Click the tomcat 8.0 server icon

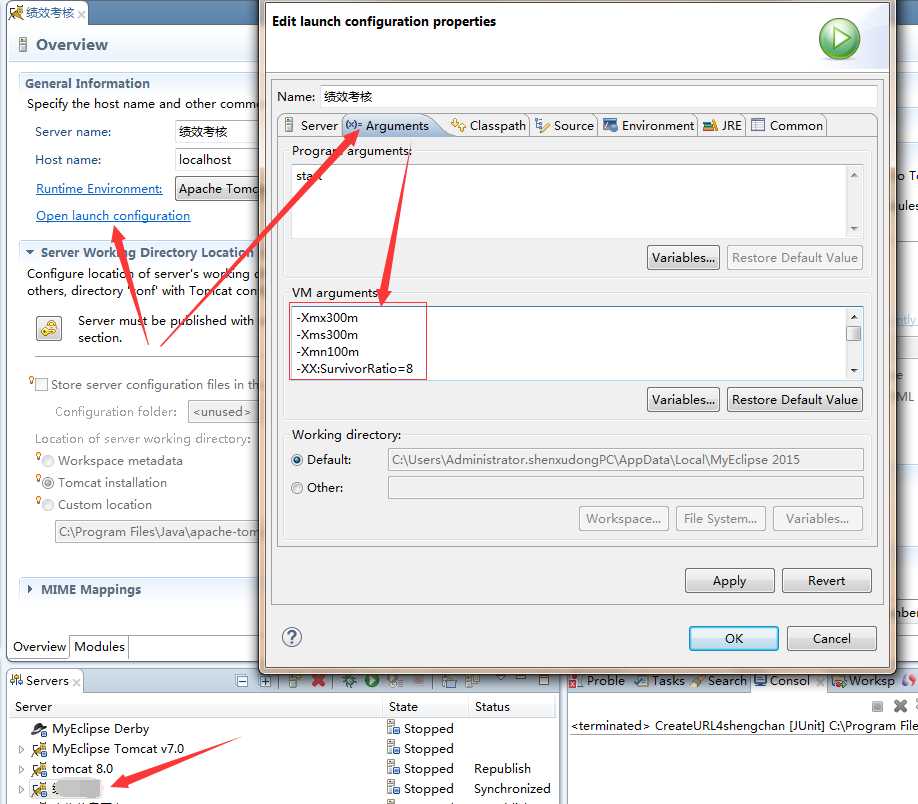tap(39, 769)
